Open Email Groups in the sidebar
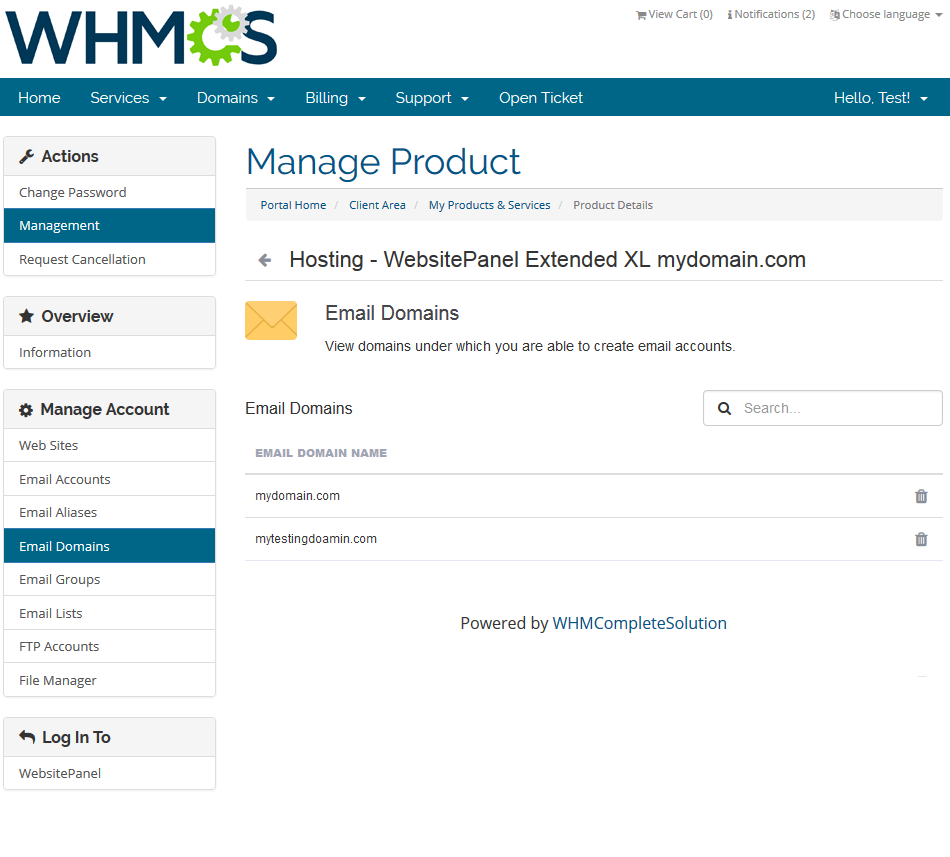Image resolution: width=950 pixels, height=857 pixels. coord(109,580)
